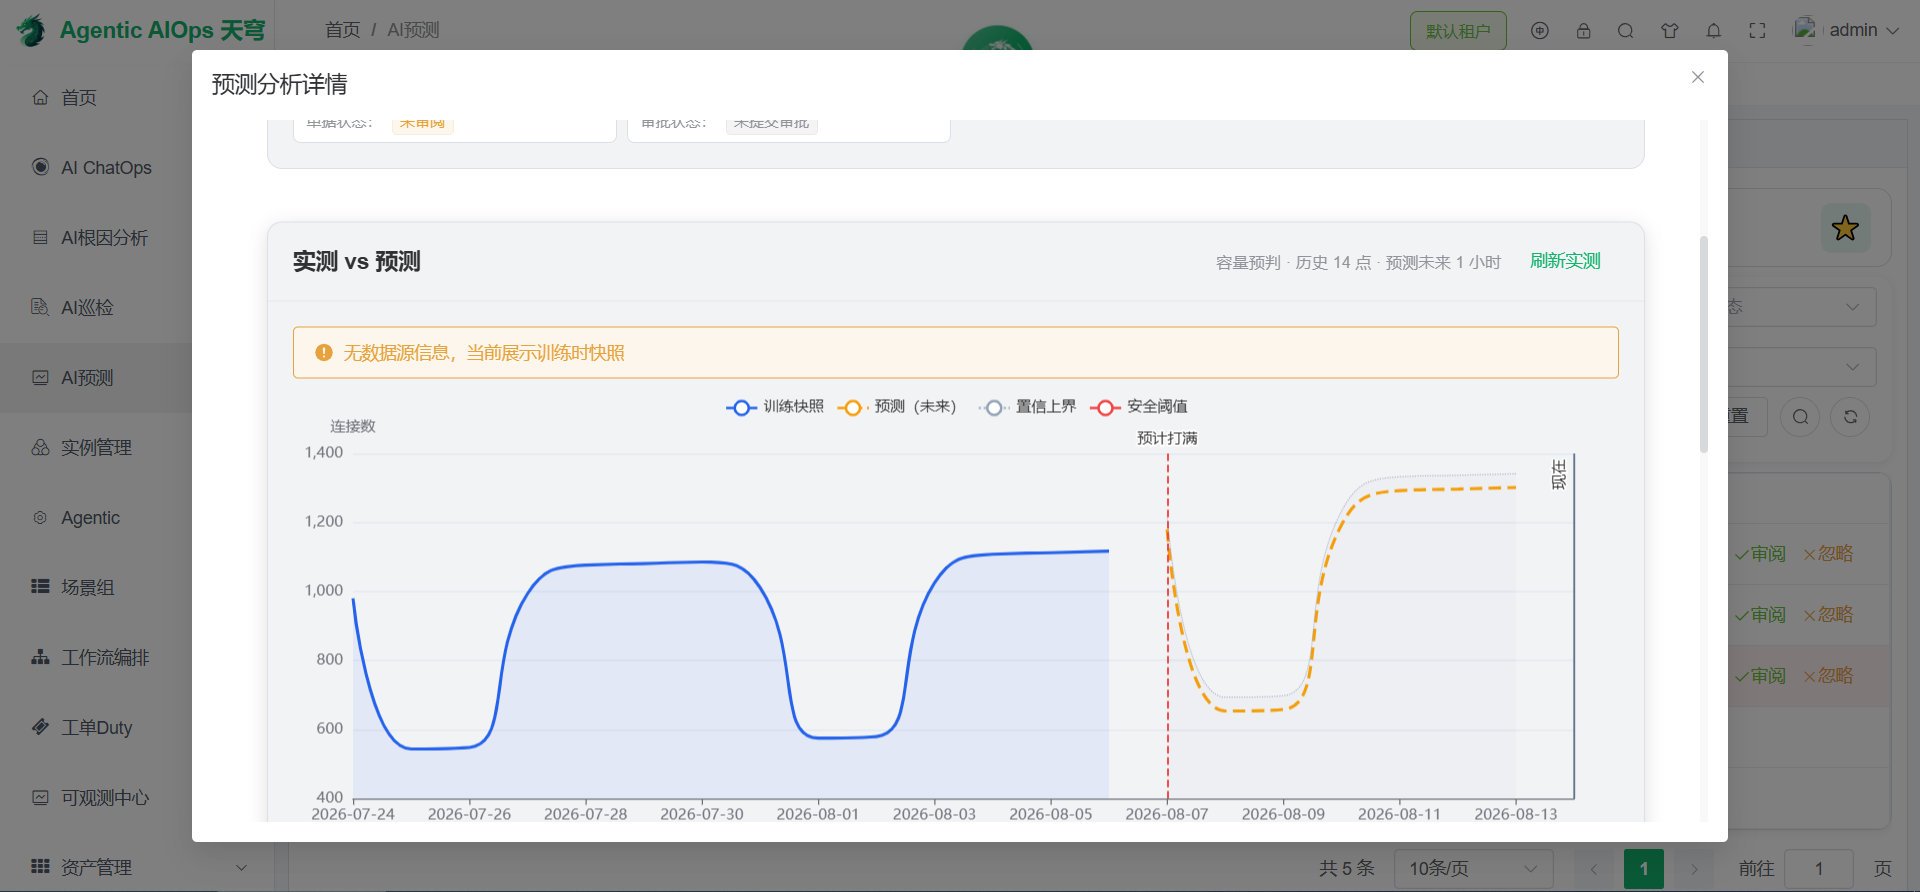Toggle the 置信上界 legend series

(x=1027, y=407)
